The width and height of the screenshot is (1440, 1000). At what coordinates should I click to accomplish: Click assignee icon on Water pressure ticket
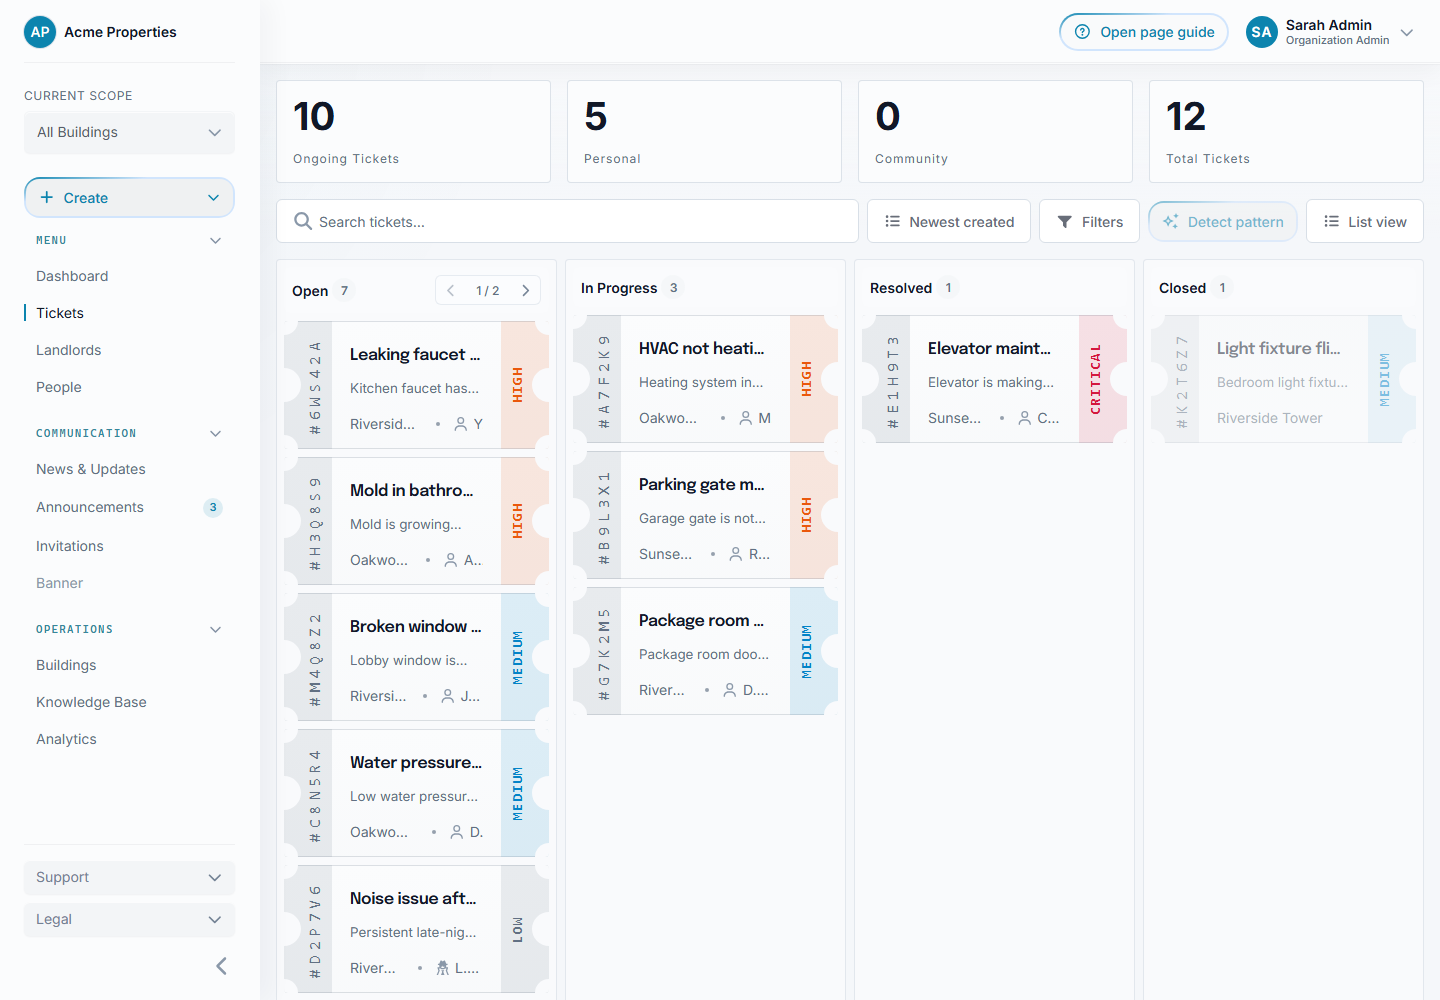click(457, 832)
